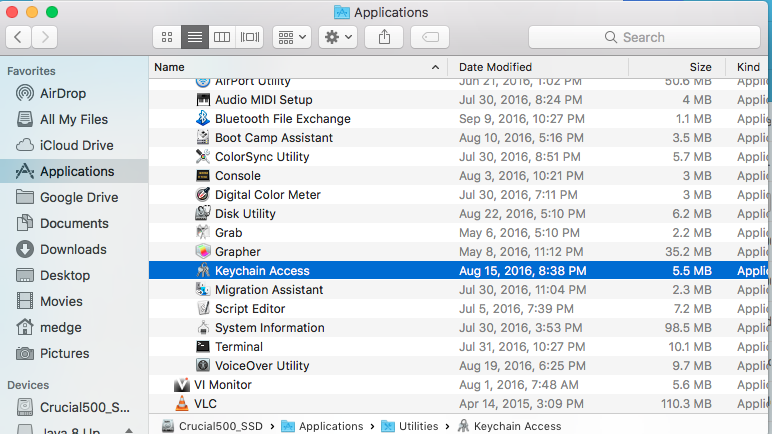Select the Disk Utility icon

pos(203,213)
